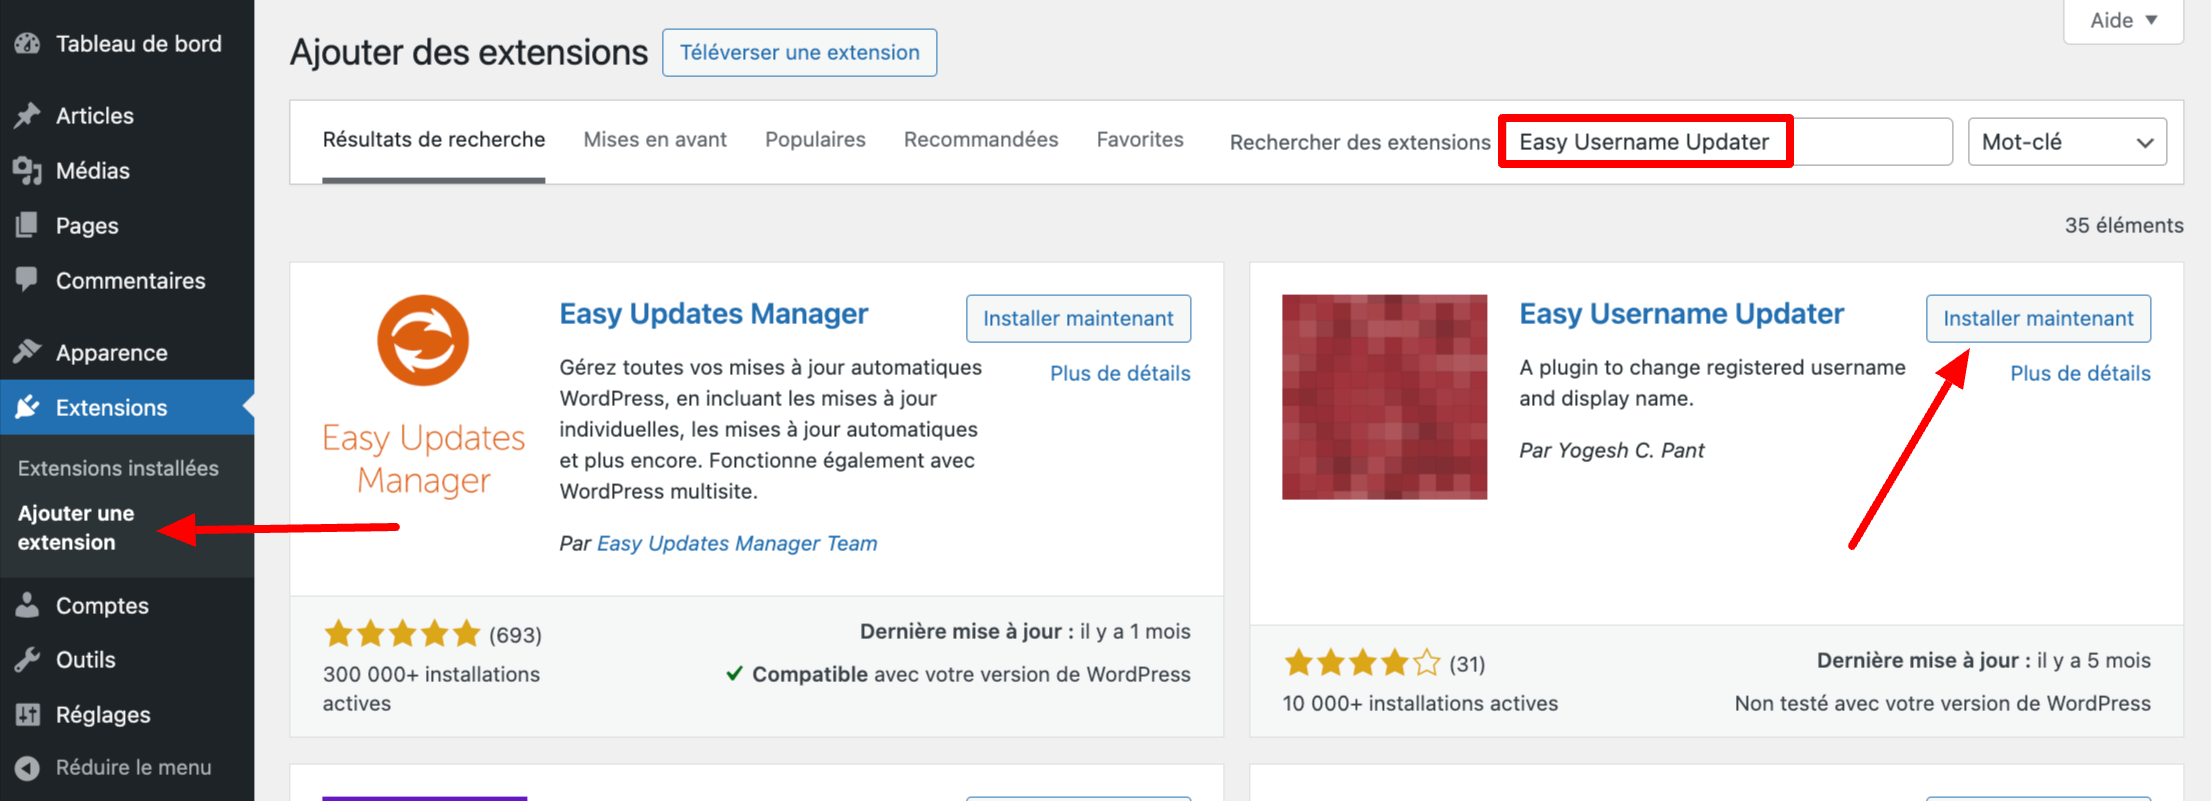Expand the Aide help dropdown
This screenshot has width=2211, height=801.
(2123, 20)
